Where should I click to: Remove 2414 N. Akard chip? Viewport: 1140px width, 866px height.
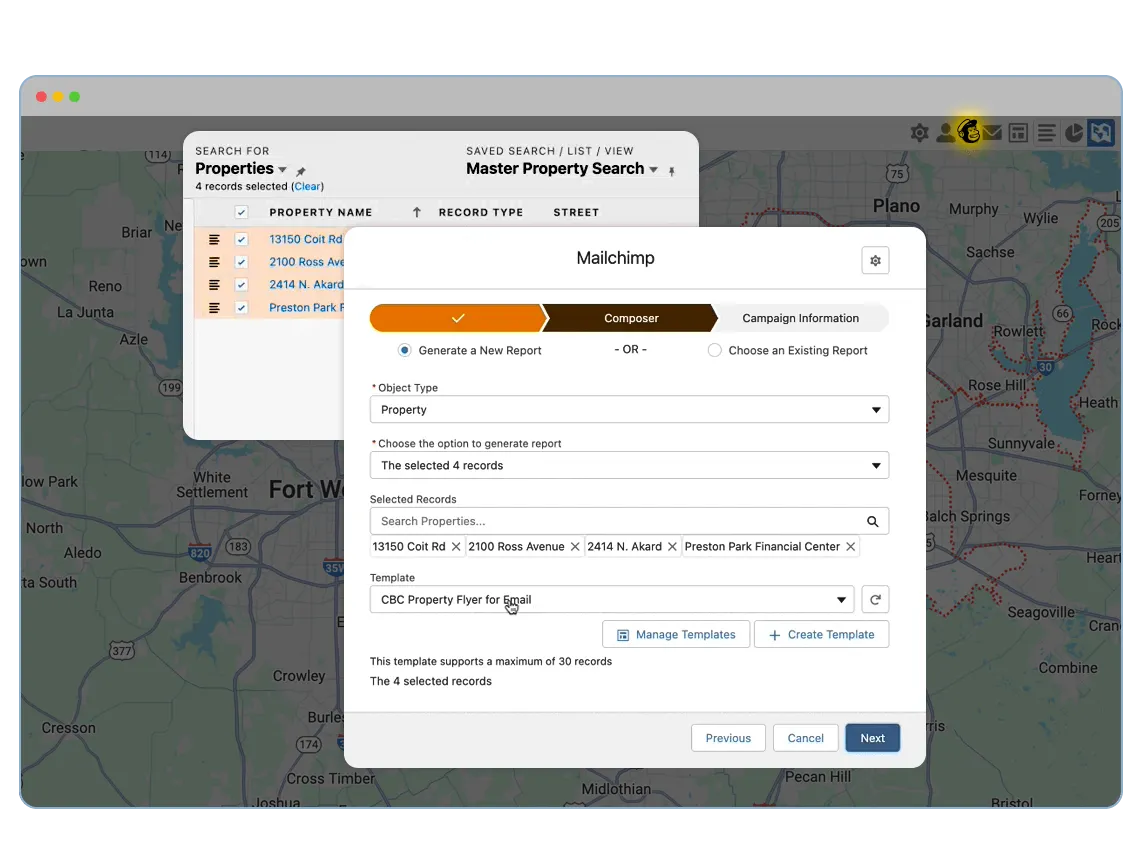tap(673, 547)
